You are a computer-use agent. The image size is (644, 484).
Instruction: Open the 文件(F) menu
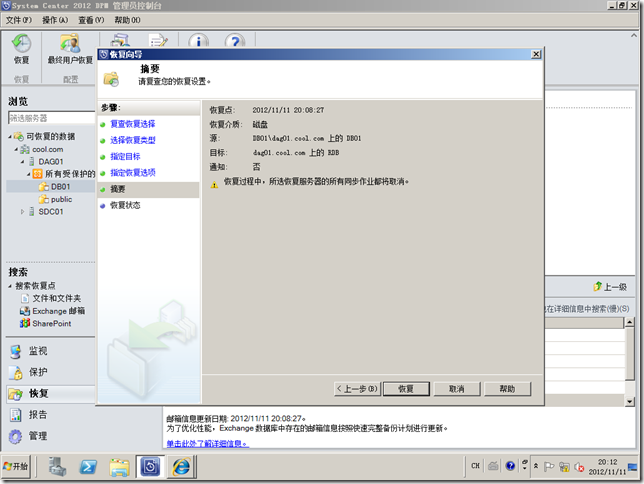[x=19, y=20]
